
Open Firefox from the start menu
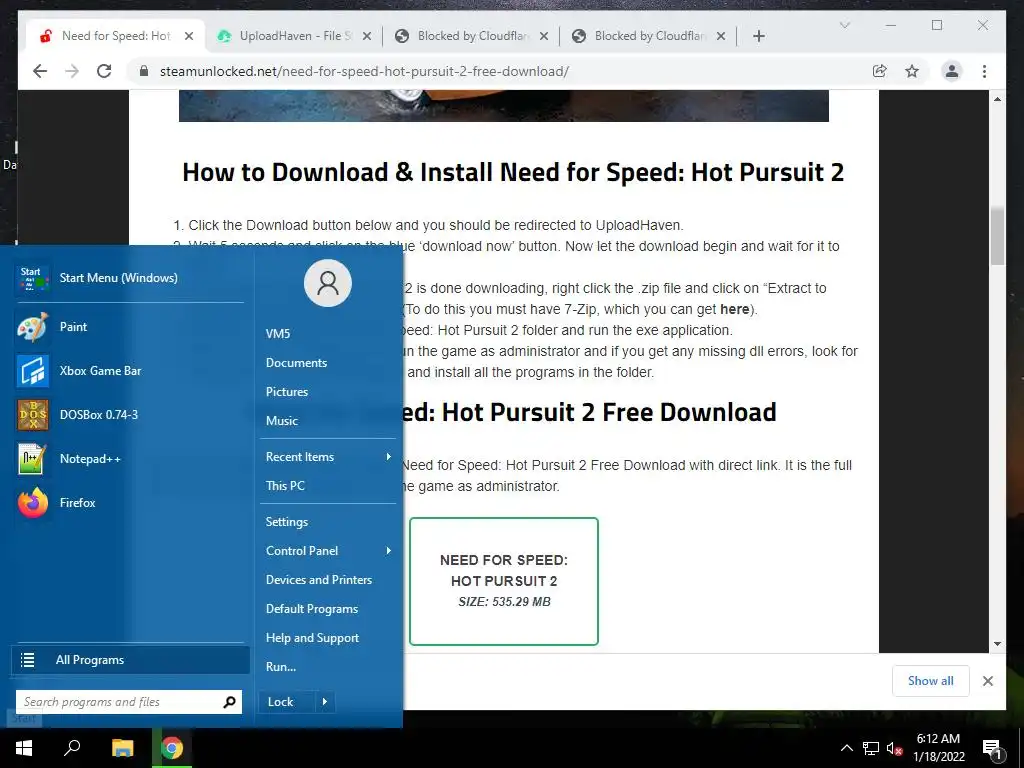click(77, 503)
